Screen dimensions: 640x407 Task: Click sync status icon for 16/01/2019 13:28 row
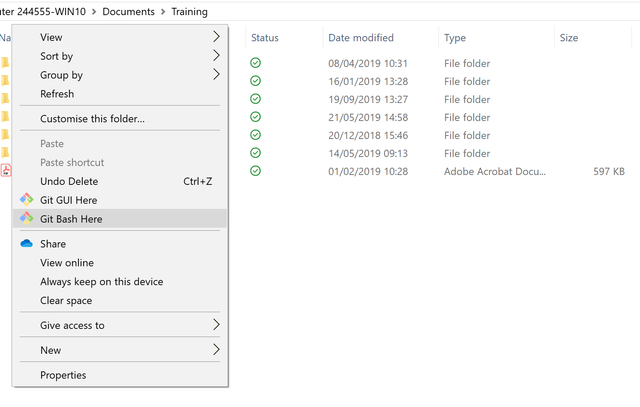click(x=256, y=81)
